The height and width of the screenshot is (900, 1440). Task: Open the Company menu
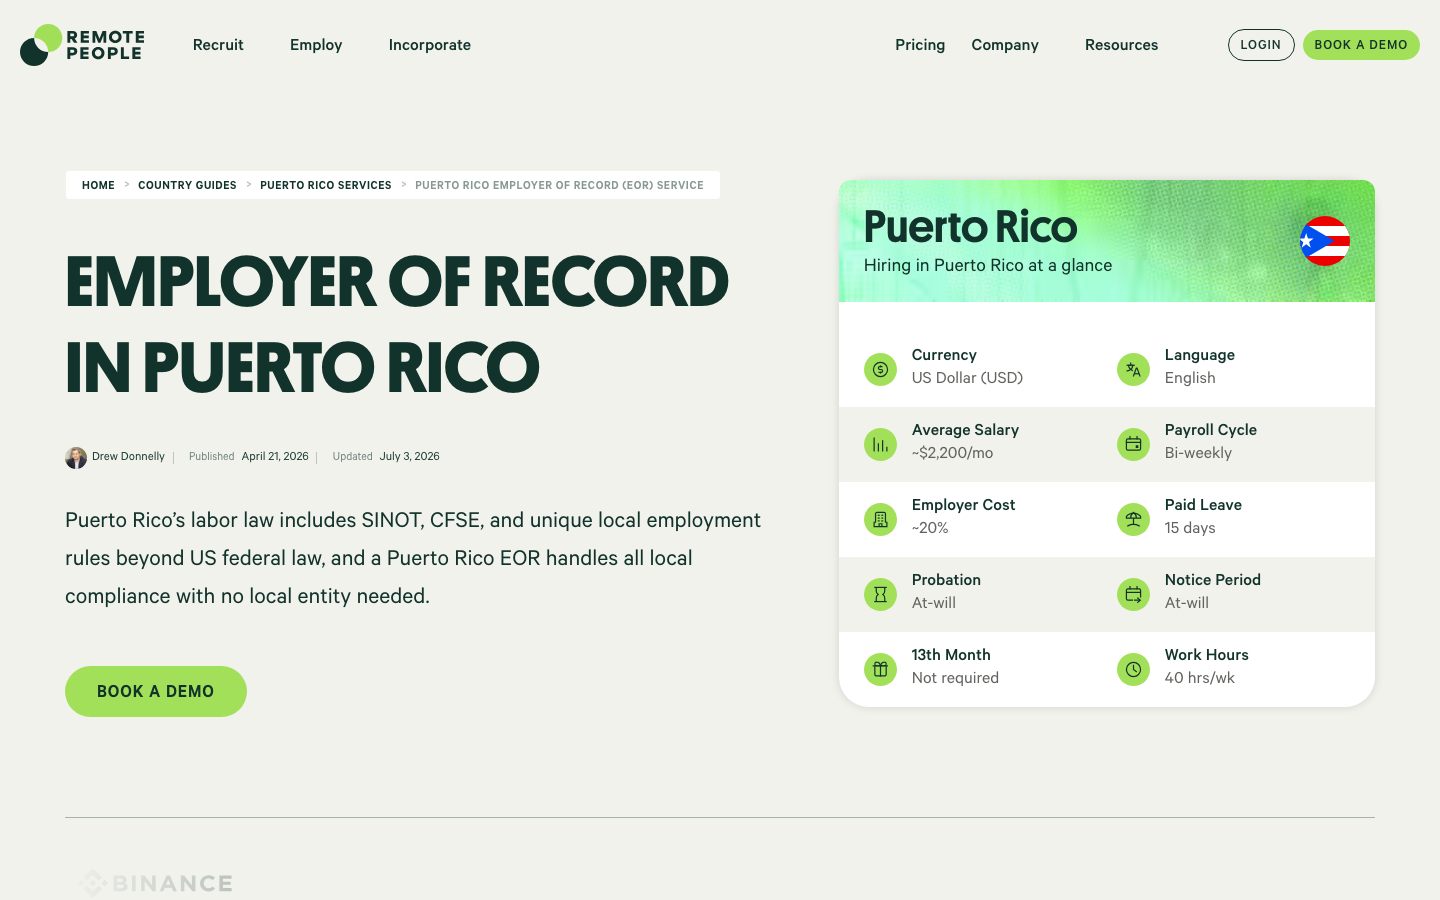pos(1005,45)
